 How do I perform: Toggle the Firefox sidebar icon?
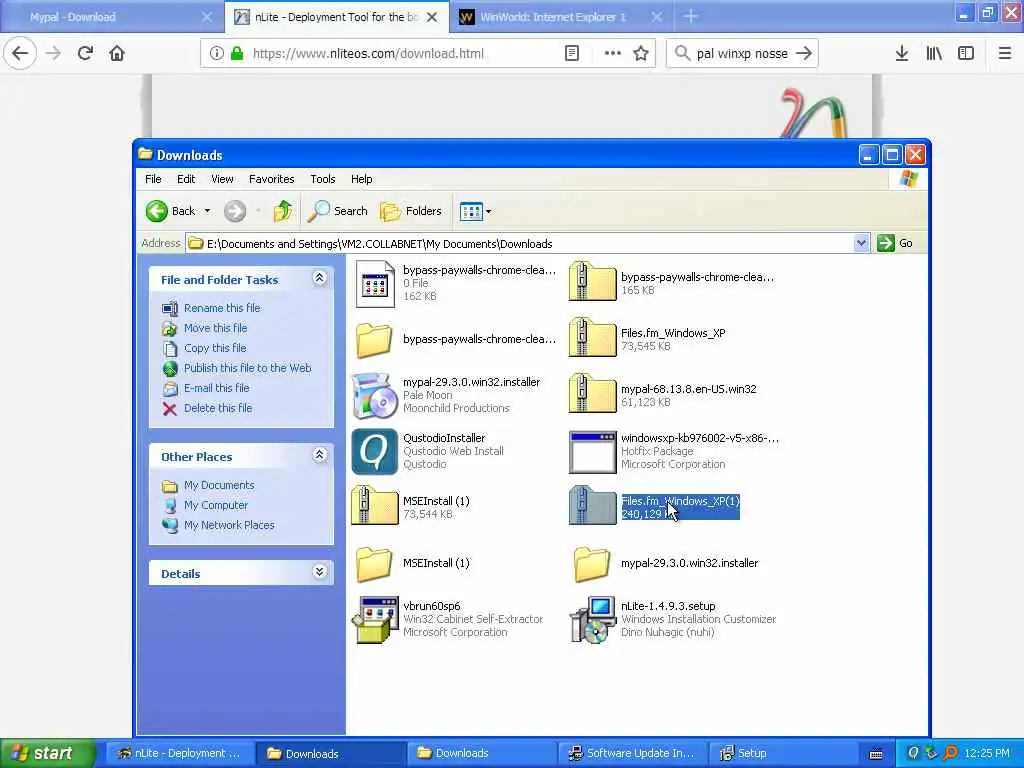pos(966,53)
